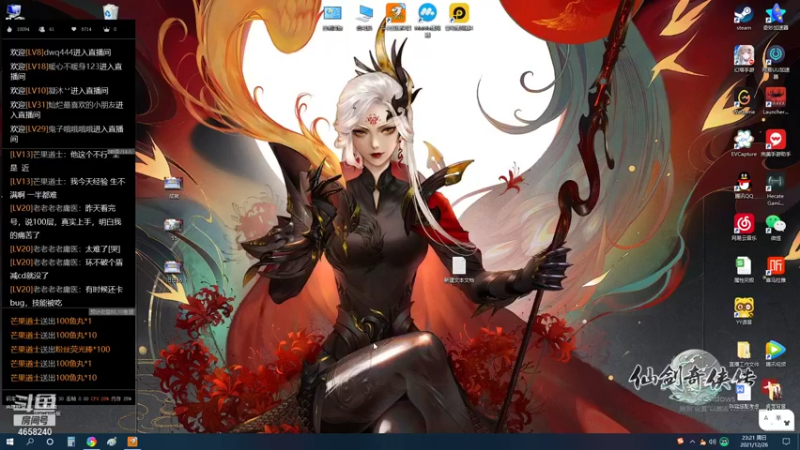Open the Recycle Bin
800x450 pixels.
(x=110, y=11)
